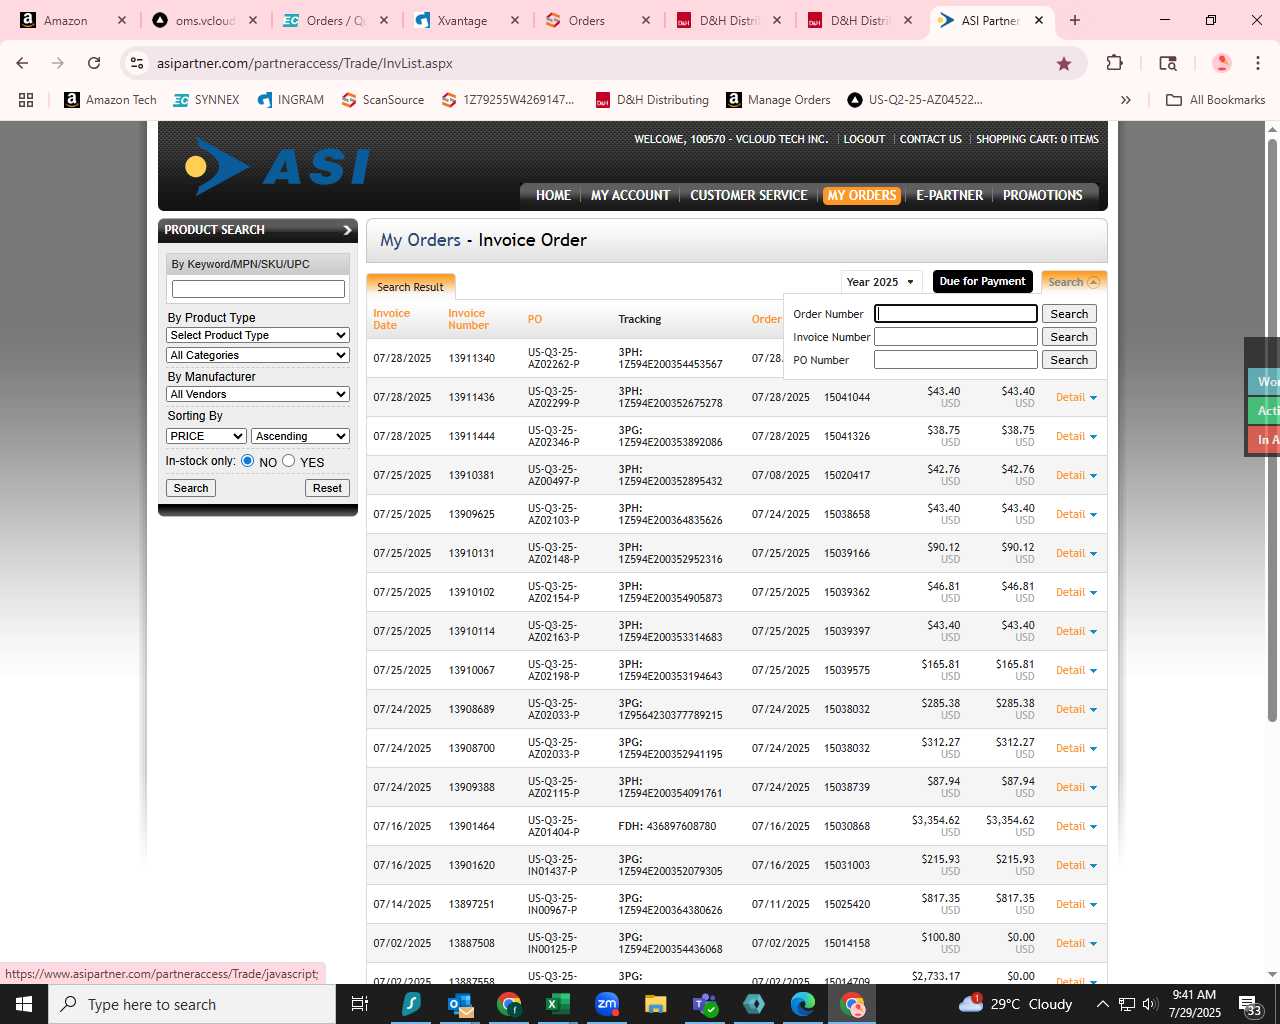Sort by Invoice Number column header
This screenshot has width=1280, height=1024.
tap(468, 319)
